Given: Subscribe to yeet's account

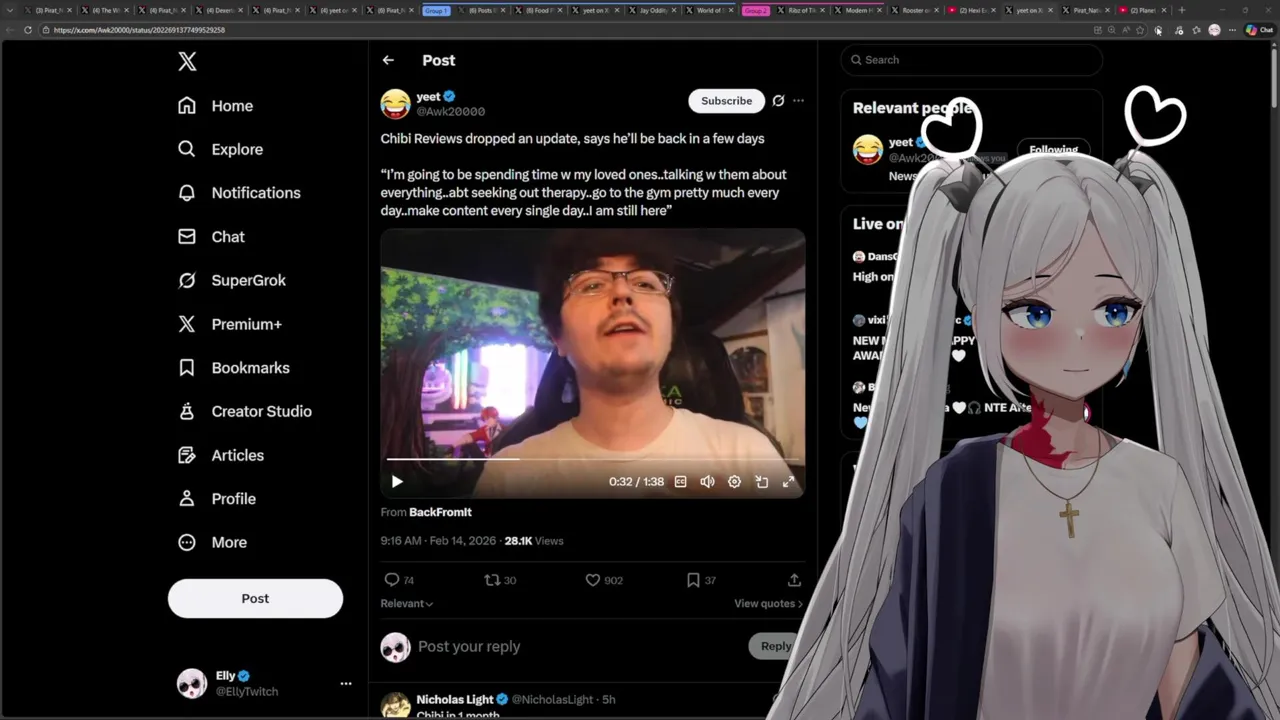Looking at the screenshot, I should click(x=726, y=101).
